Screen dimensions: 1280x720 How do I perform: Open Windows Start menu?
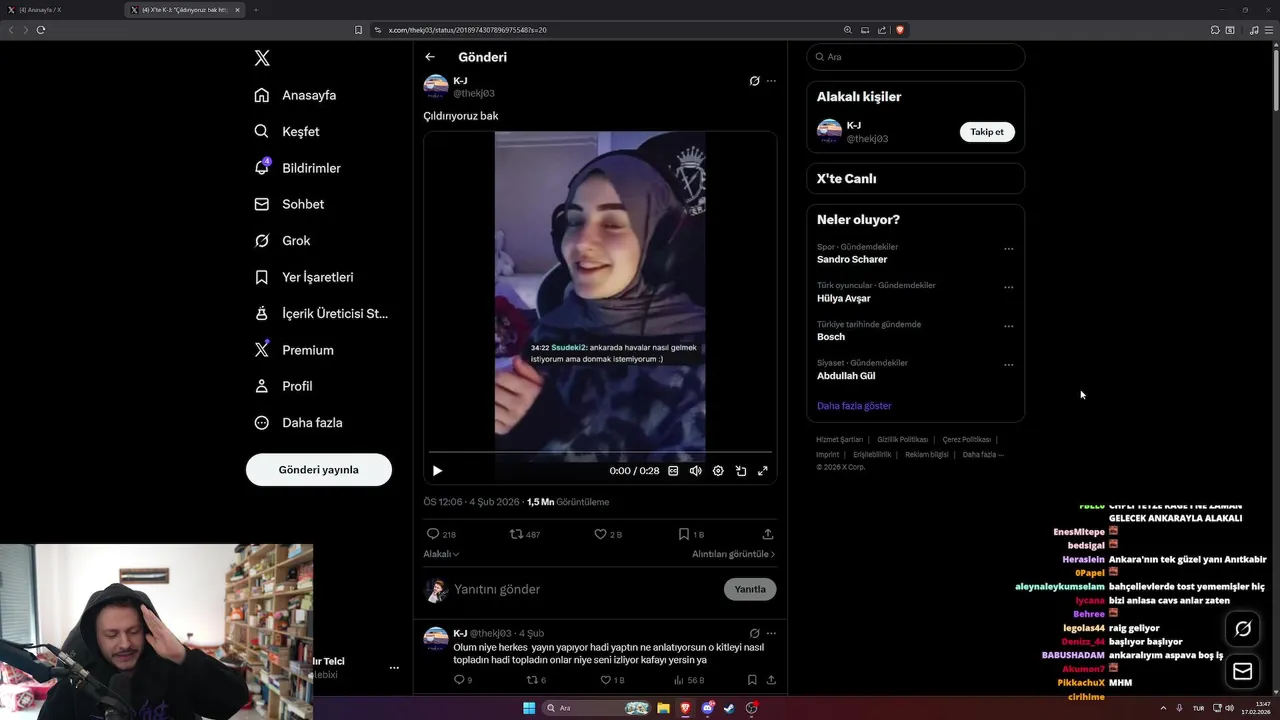[529, 708]
